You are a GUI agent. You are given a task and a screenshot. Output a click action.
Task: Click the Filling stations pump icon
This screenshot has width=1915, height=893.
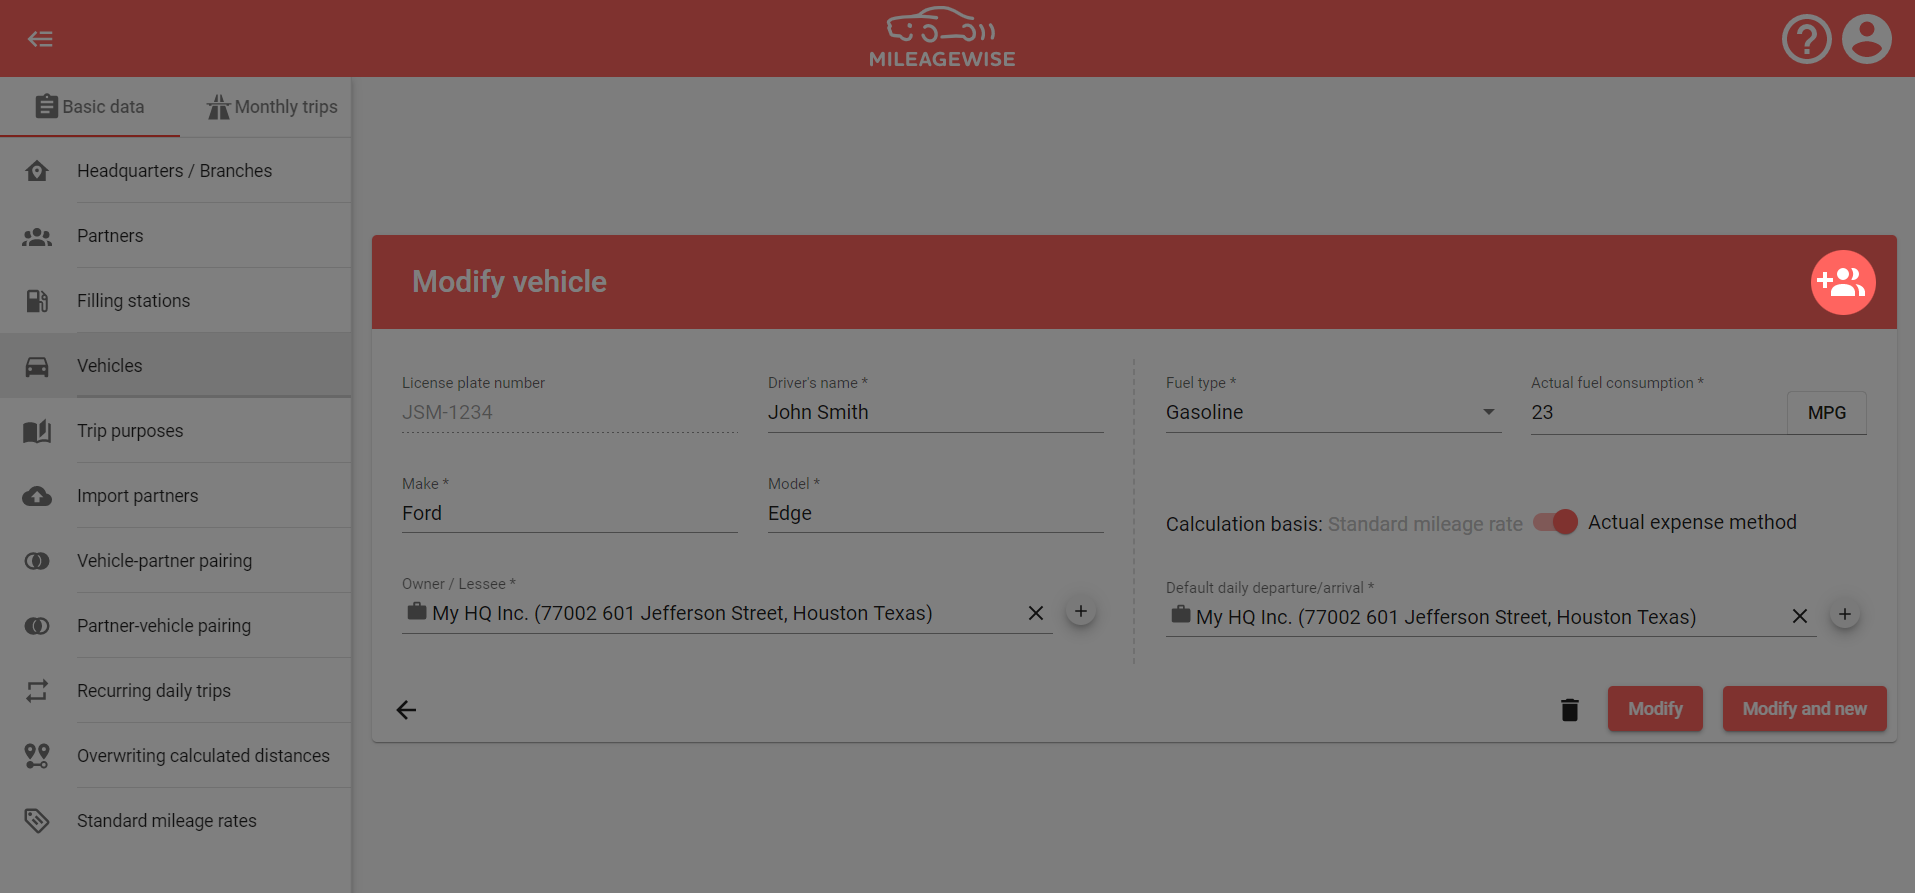click(x=37, y=301)
